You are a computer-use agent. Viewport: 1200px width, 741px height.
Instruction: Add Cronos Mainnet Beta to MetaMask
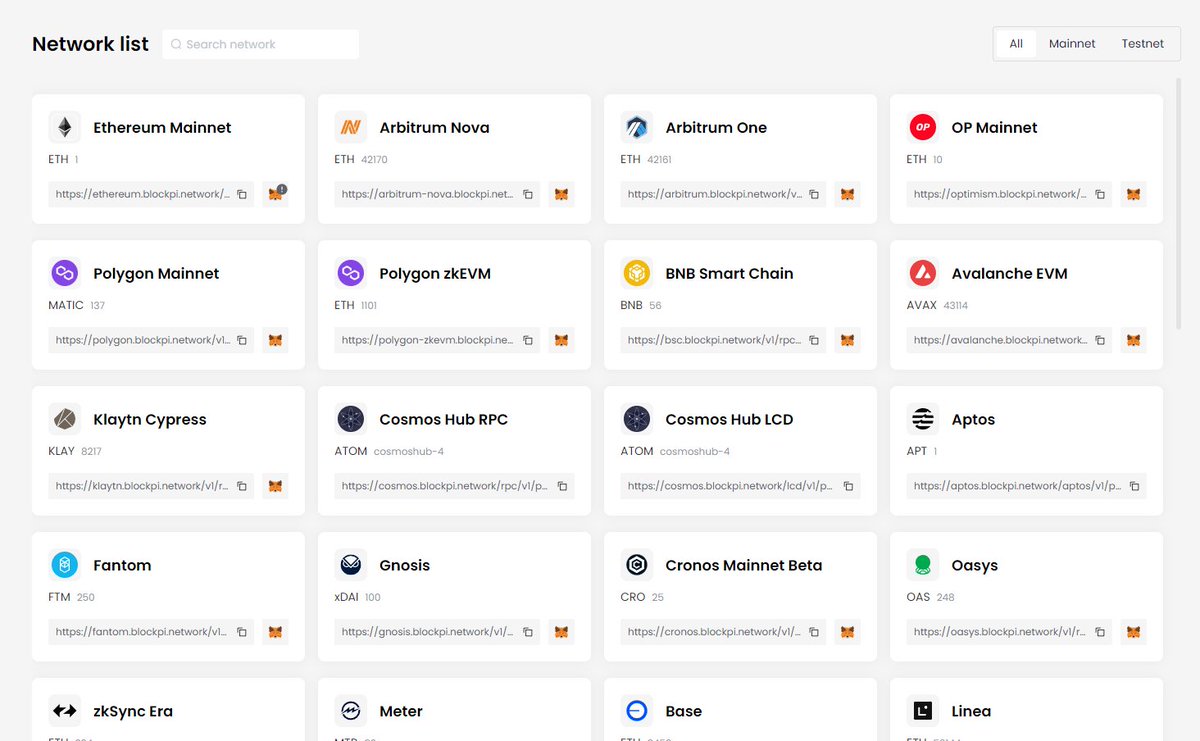pos(848,632)
